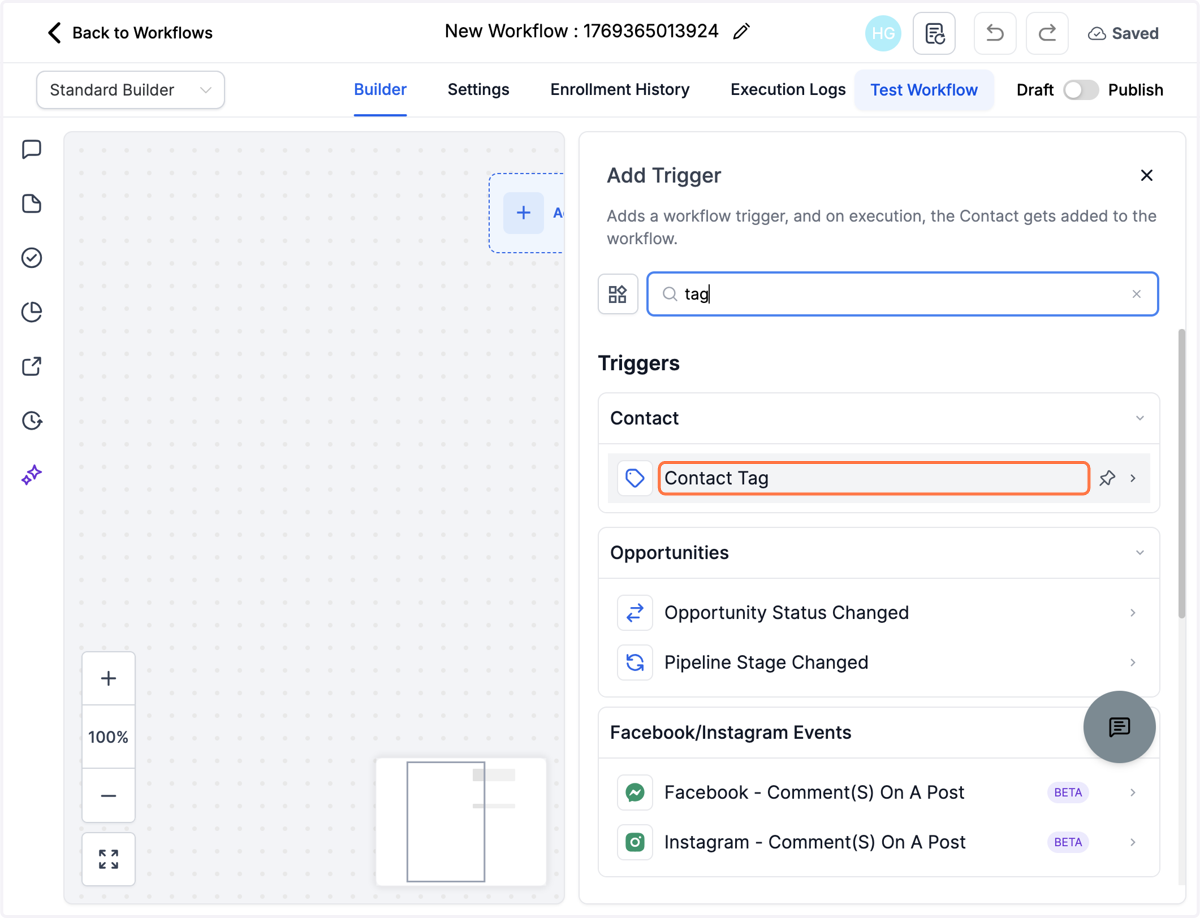Image resolution: width=1200 pixels, height=918 pixels.
Task: Open Instagram comment trigger chevron
Action: [1133, 843]
